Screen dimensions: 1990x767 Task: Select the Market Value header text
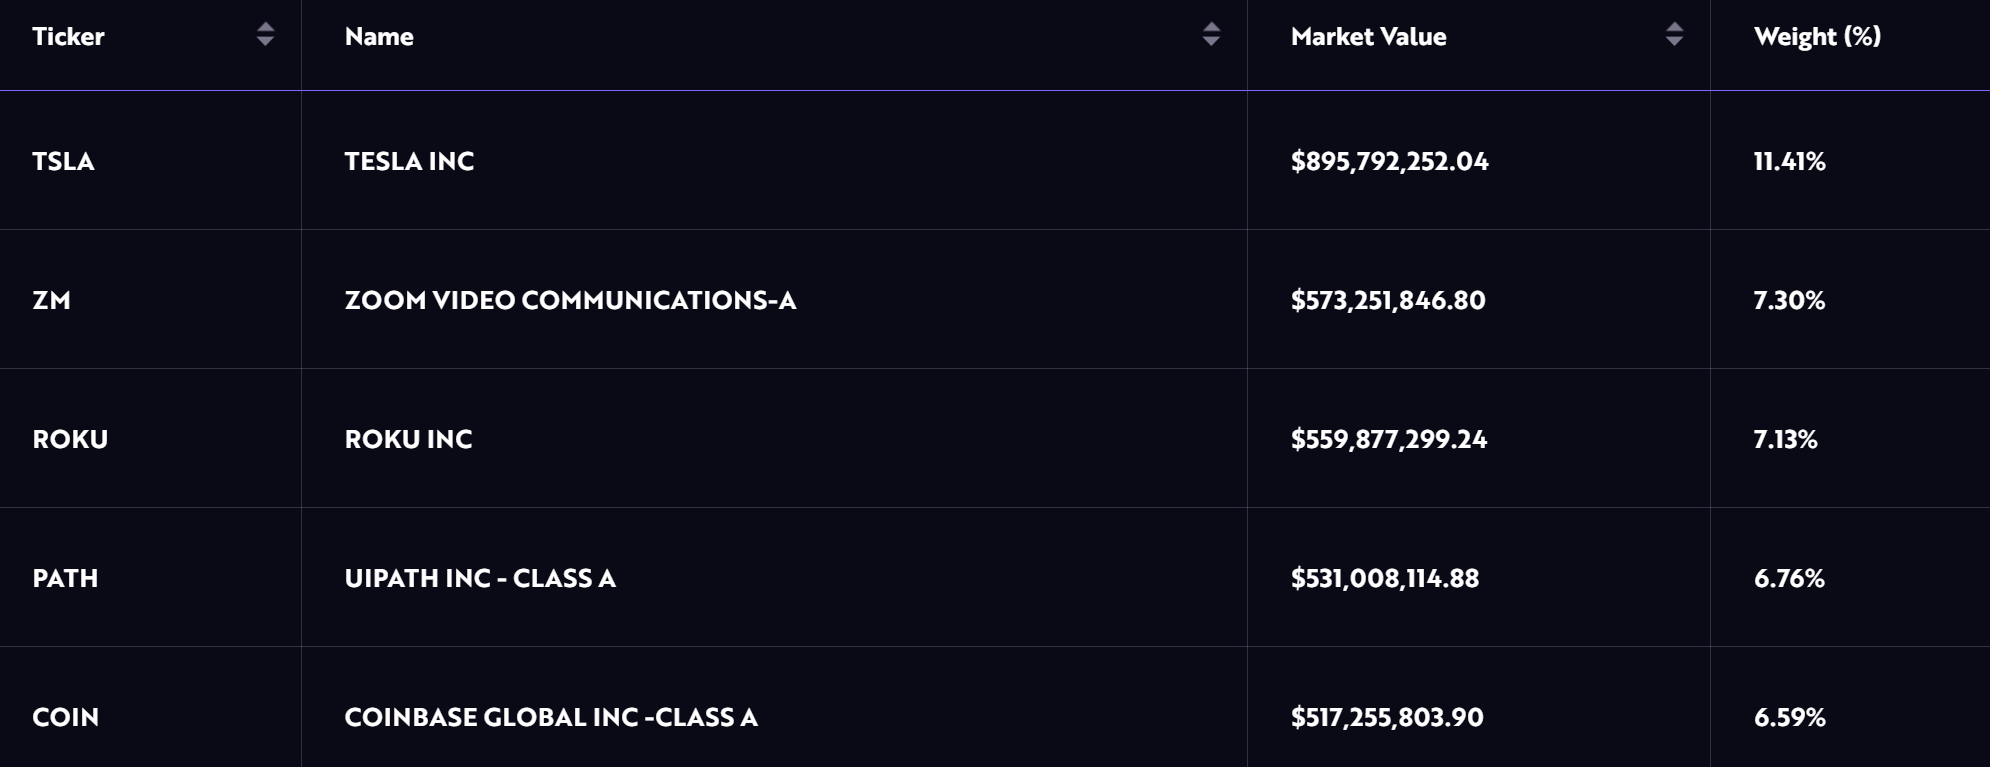click(x=1368, y=37)
